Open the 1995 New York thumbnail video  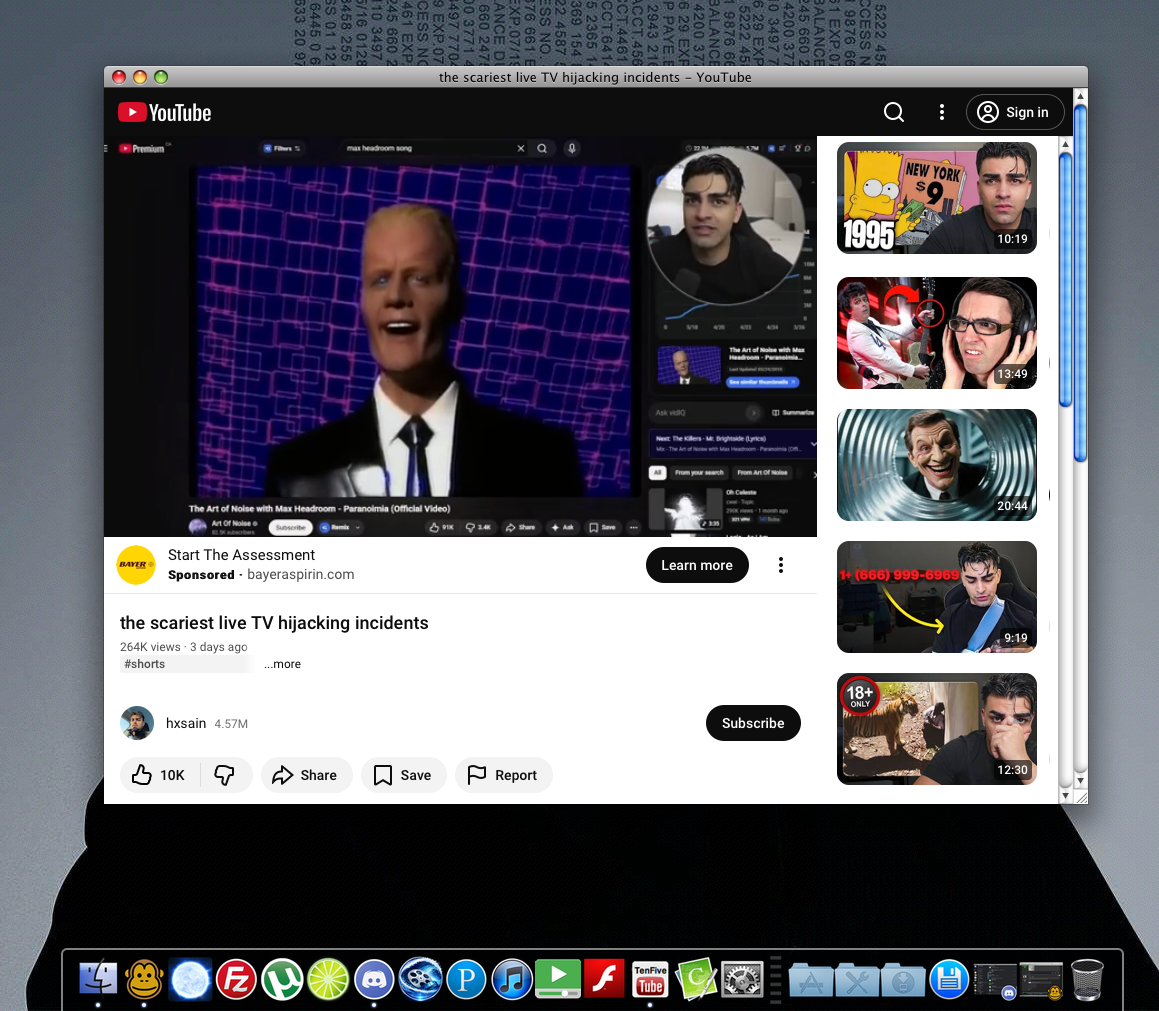(937, 198)
